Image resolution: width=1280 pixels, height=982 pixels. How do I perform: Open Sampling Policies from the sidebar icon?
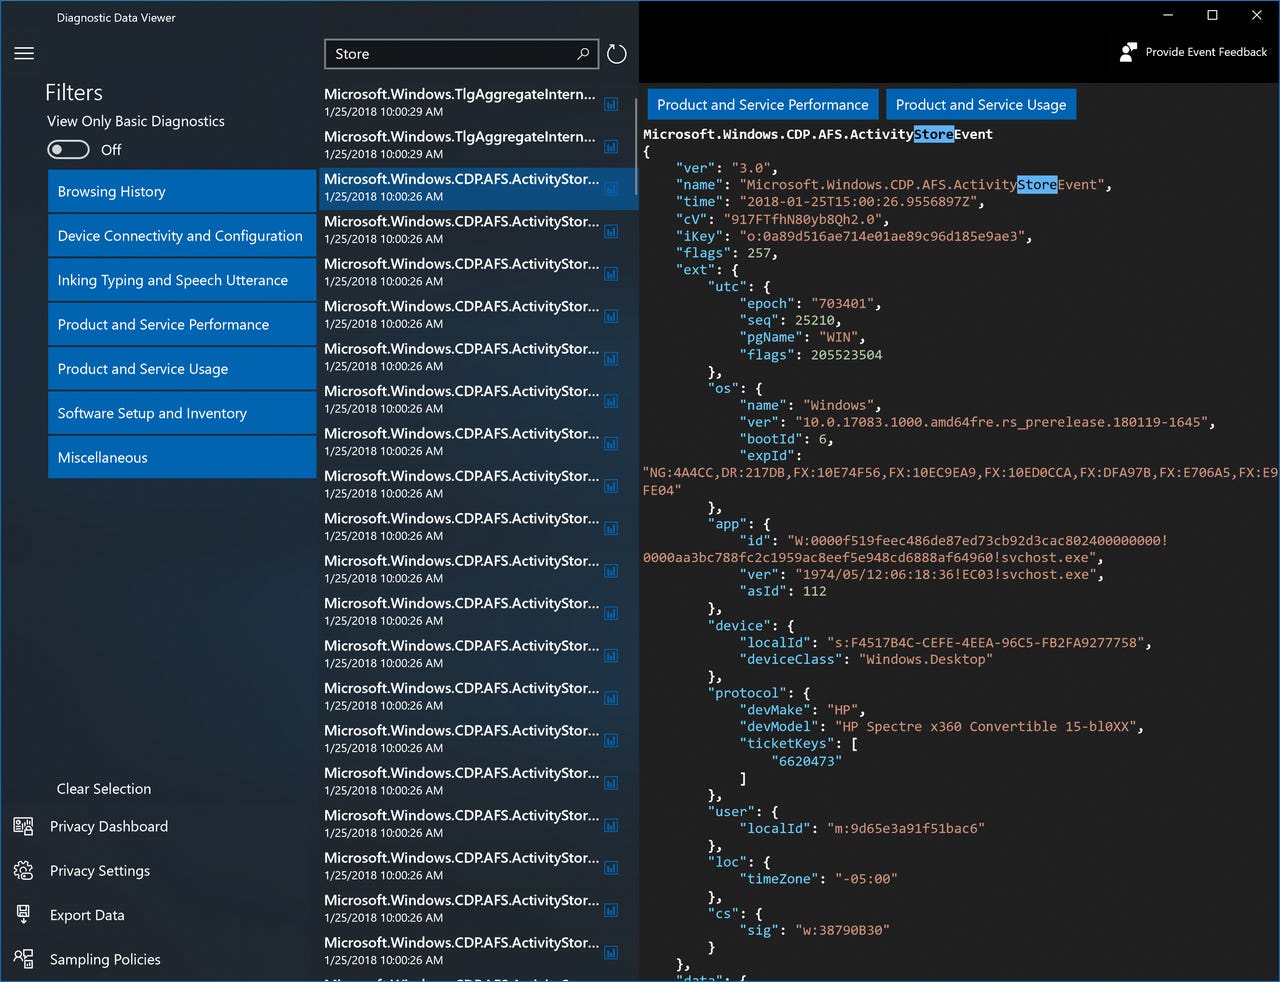pyautogui.click(x=23, y=958)
